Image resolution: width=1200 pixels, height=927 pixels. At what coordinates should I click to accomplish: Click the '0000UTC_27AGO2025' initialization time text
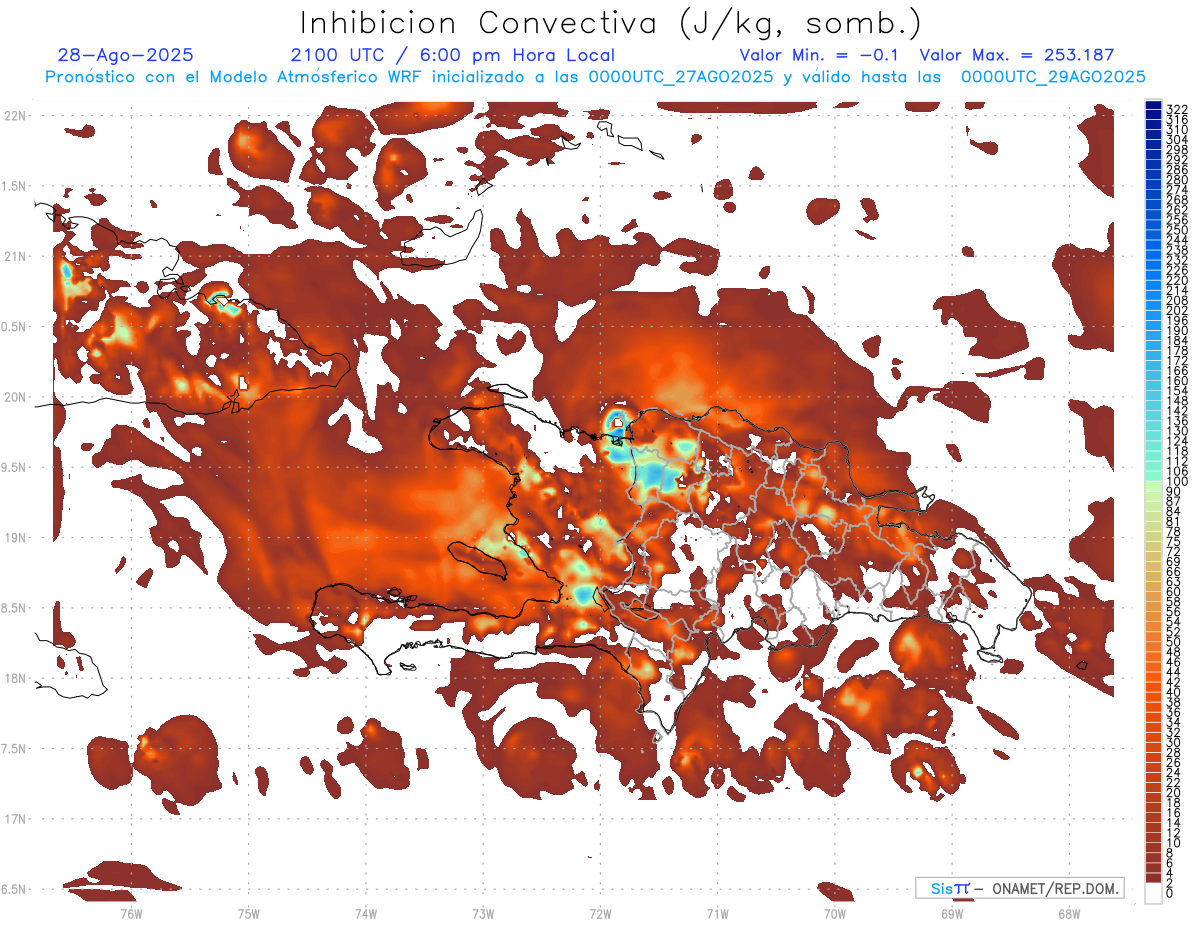680,77
